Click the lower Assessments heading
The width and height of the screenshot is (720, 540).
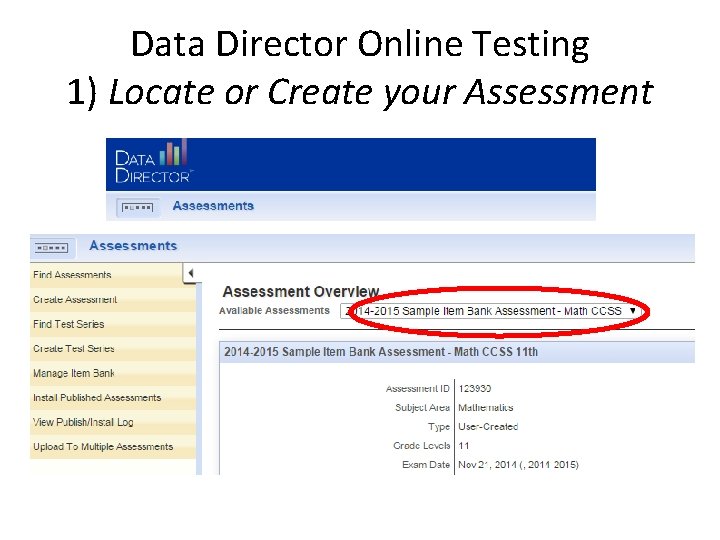click(133, 246)
